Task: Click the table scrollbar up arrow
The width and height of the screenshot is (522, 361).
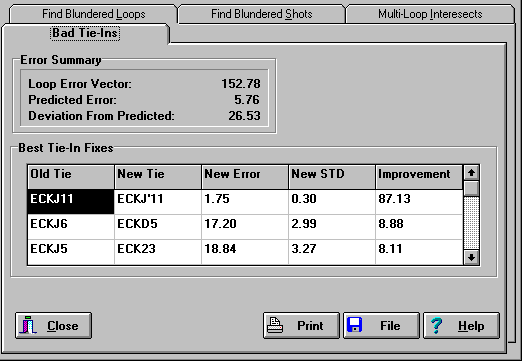Action: pyautogui.click(x=471, y=173)
